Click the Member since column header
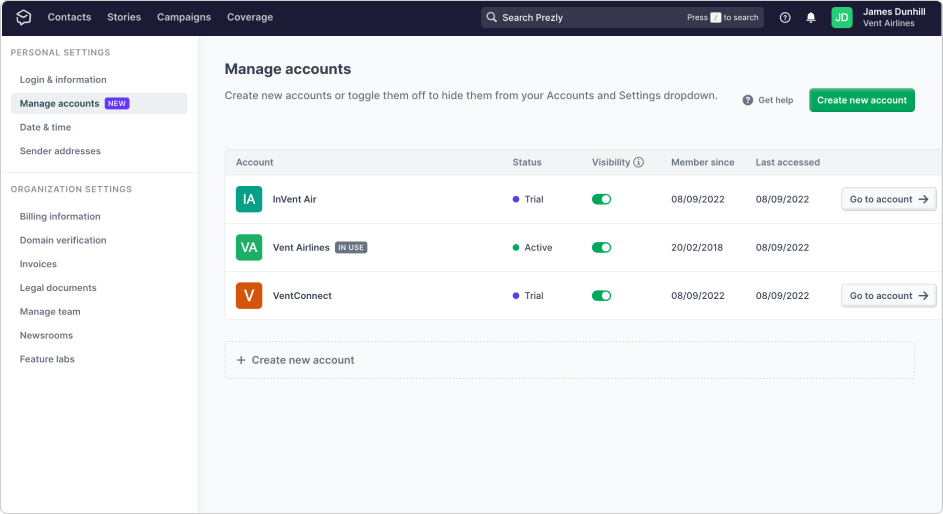The image size is (943, 514). 702,162
